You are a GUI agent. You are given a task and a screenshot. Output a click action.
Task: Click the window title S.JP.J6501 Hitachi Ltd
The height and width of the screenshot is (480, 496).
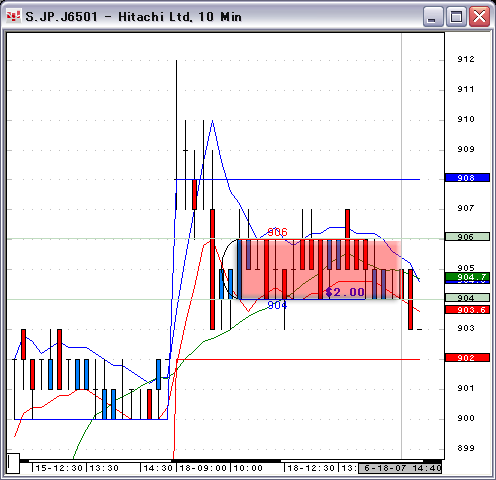[133, 17]
